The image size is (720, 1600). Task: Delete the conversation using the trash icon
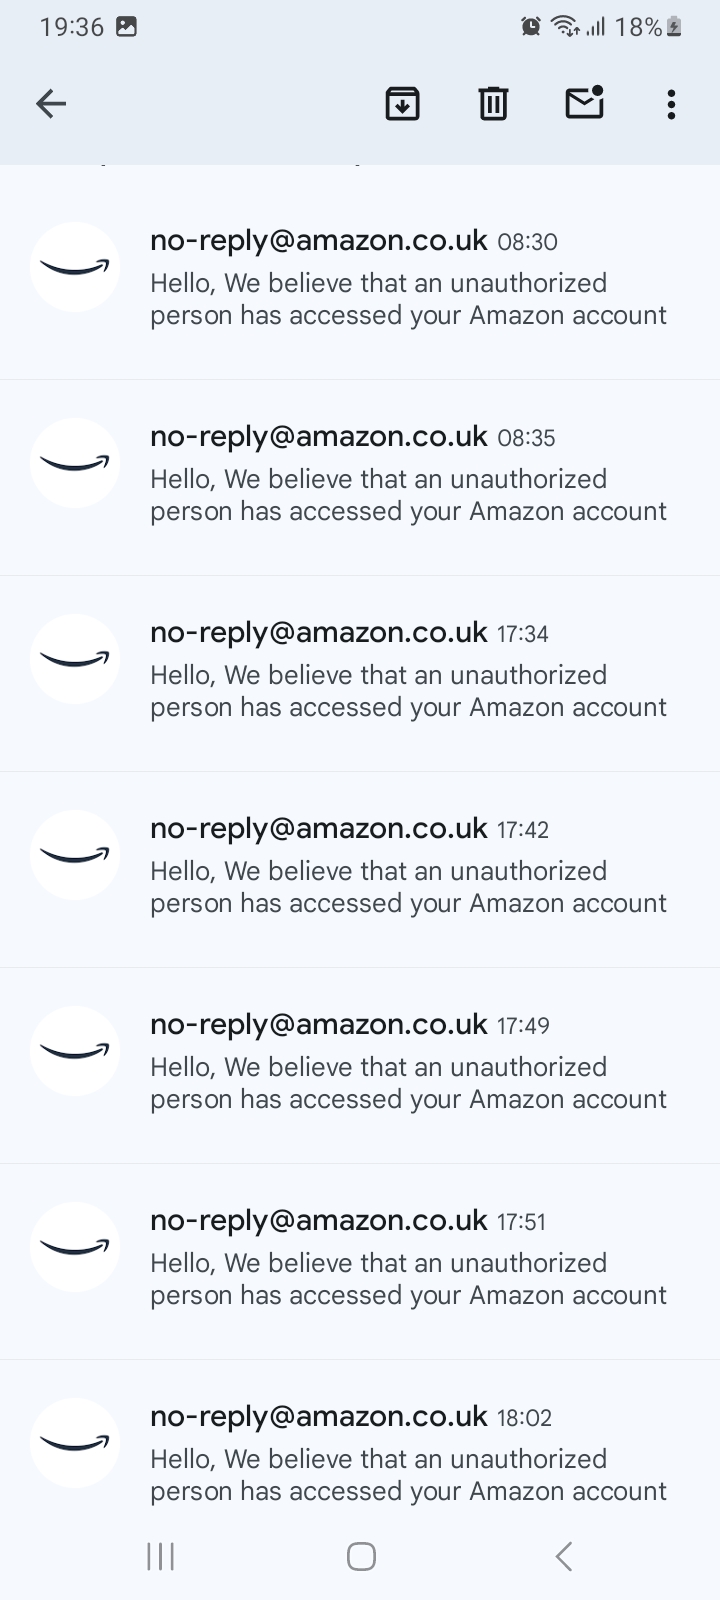coord(493,103)
